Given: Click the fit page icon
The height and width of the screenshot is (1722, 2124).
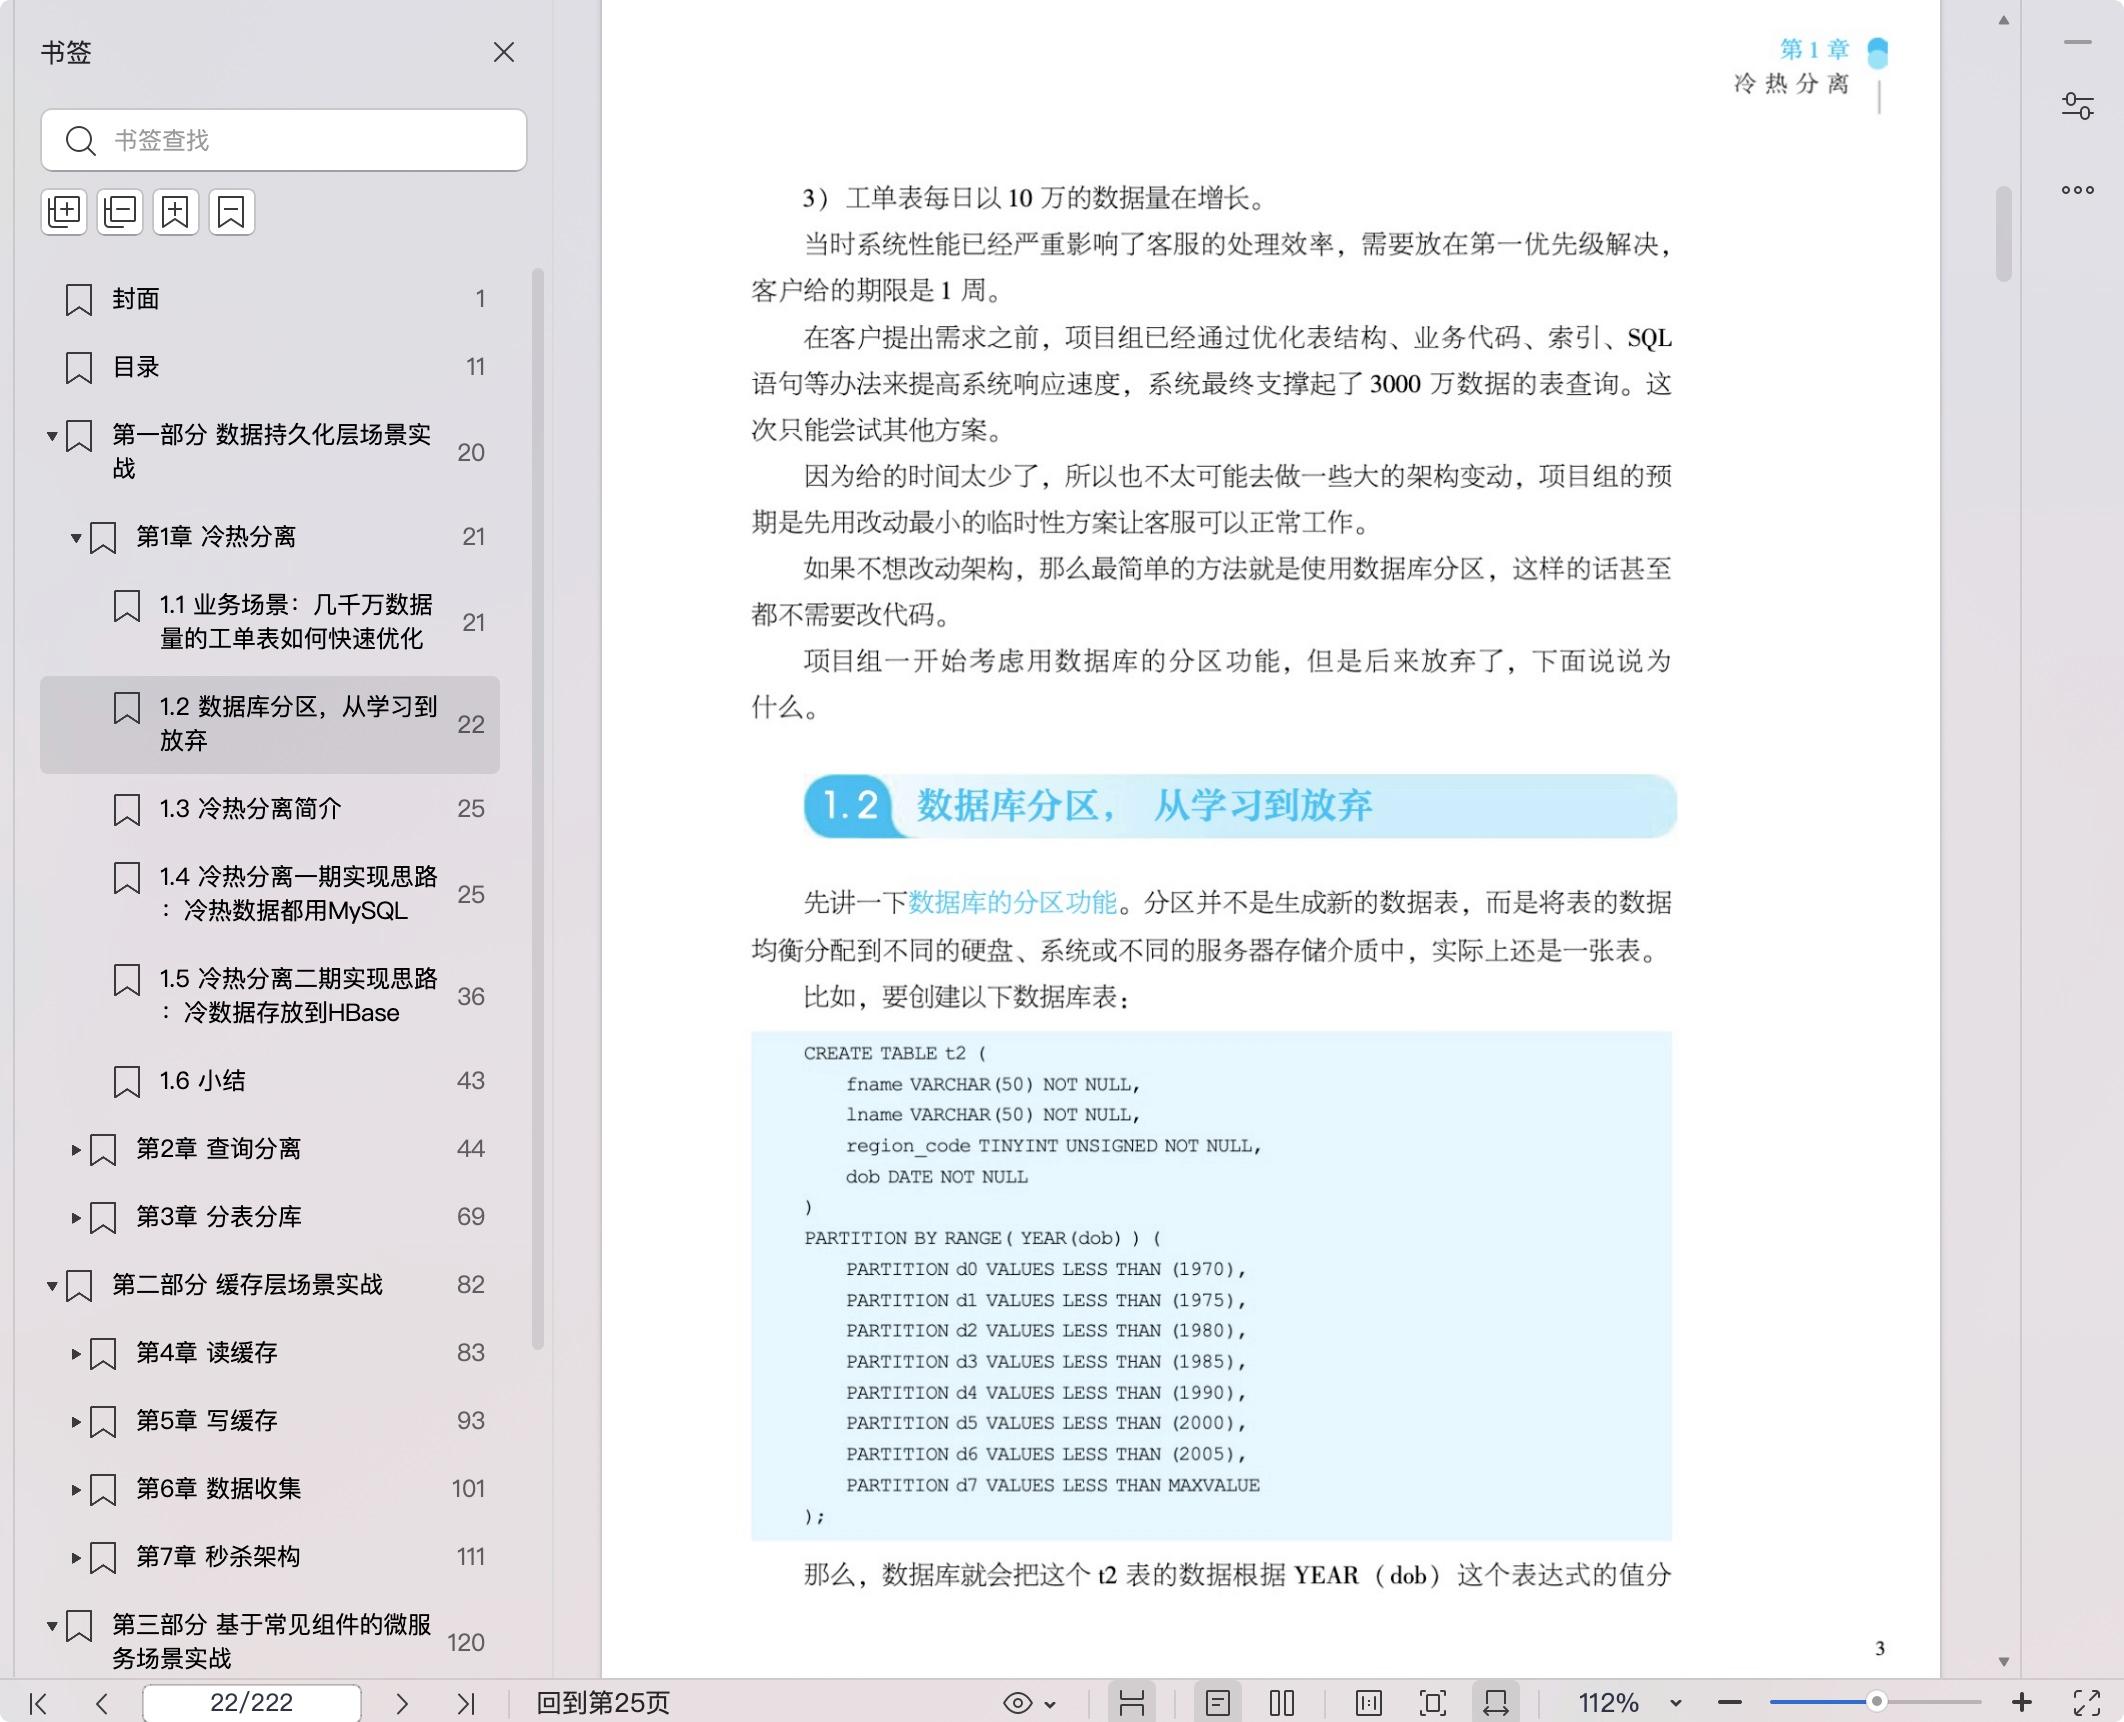Looking at the screenshot, I should click(x=1433, y=1703).
